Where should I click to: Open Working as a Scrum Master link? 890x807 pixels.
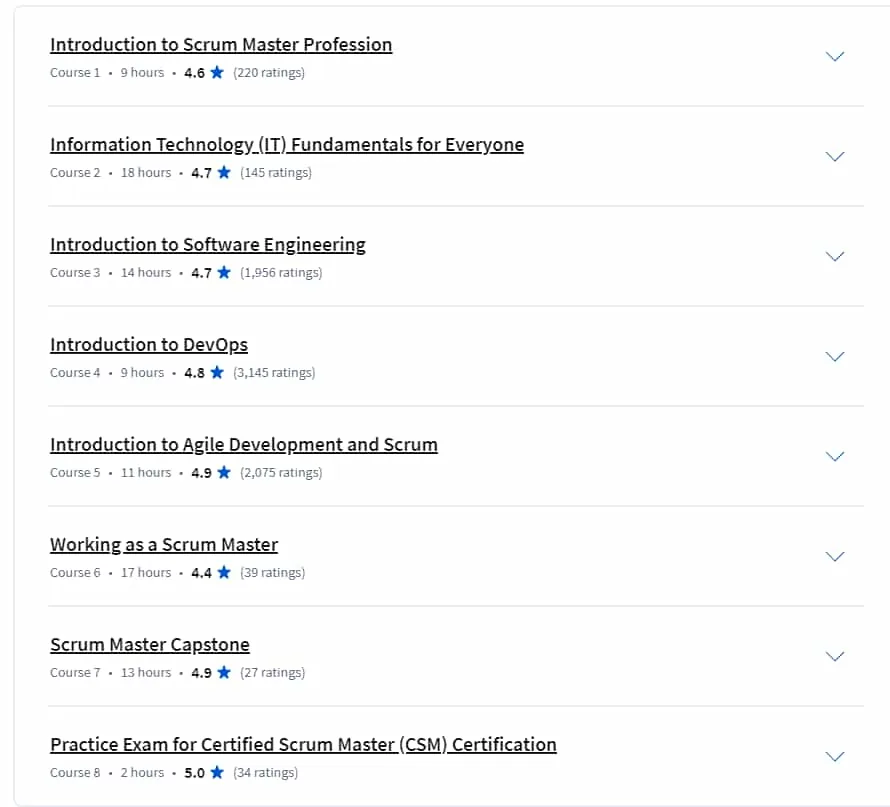[164, 544]
